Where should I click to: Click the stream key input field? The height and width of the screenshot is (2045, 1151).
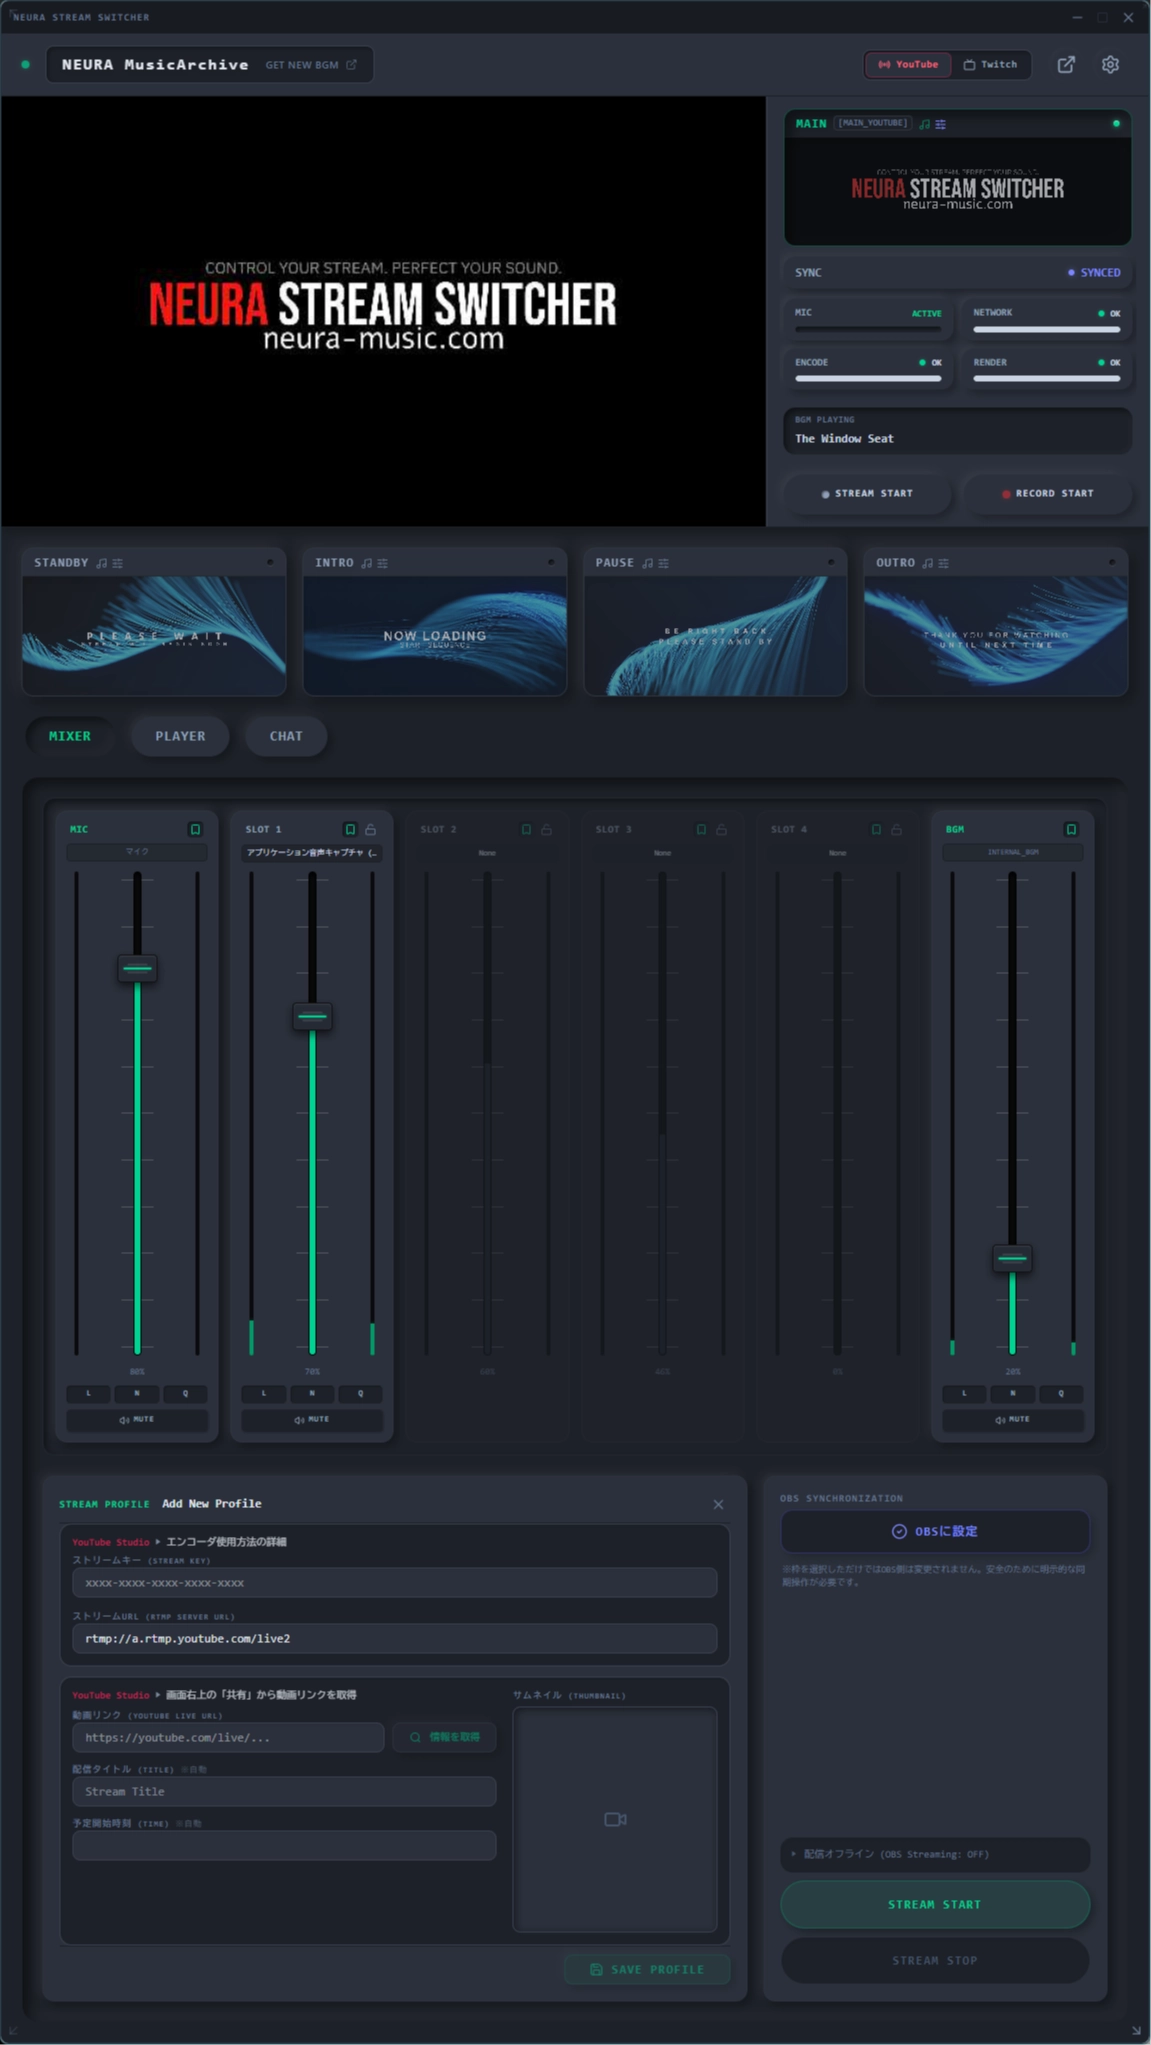[394, 1583]
